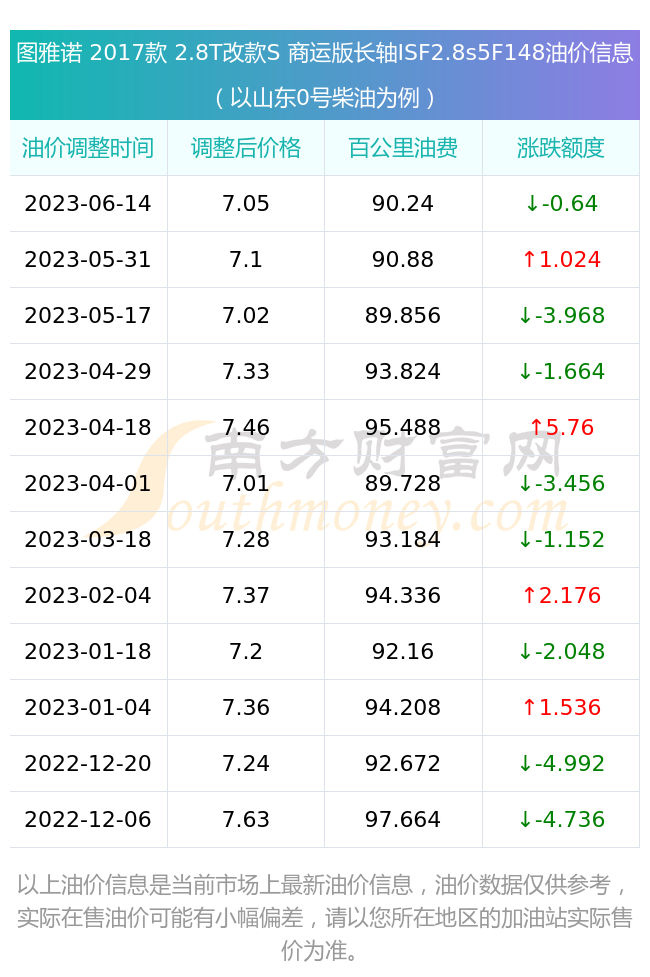Click fuel cost value 93.184
This screenshot has height=977, width=650.
(x=403, y=540)
